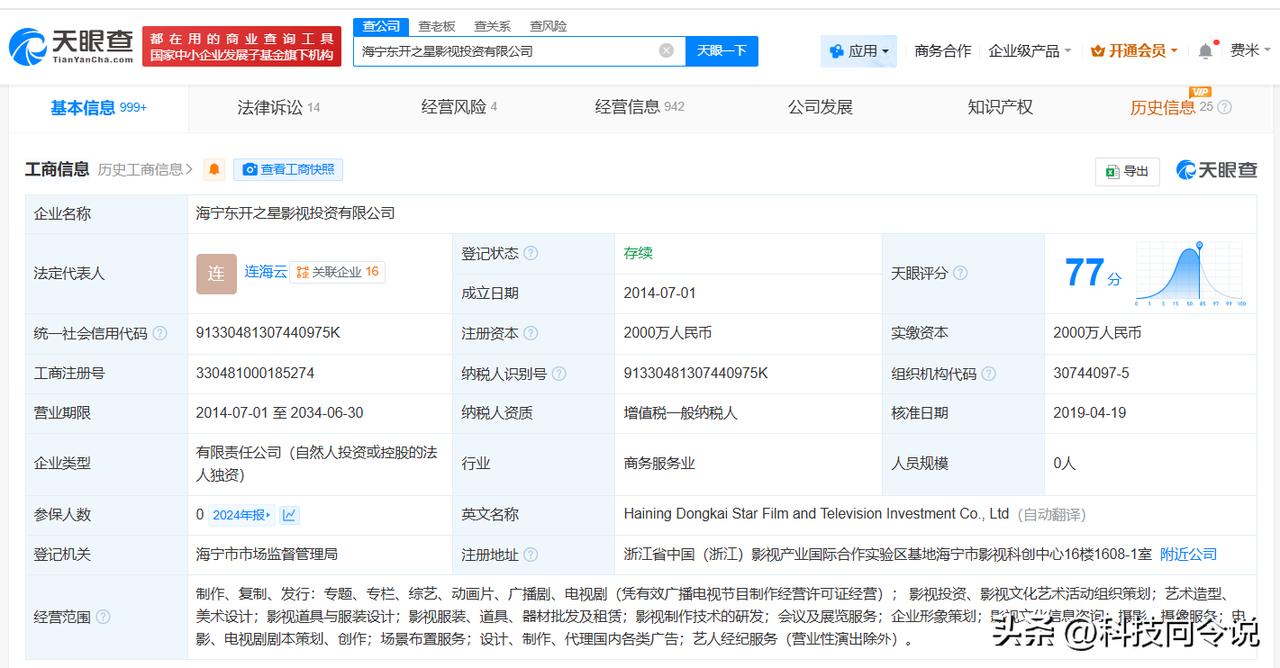Select the registration number 330481000185274
Screen dimensions: 1280x668
coord(255,373)
